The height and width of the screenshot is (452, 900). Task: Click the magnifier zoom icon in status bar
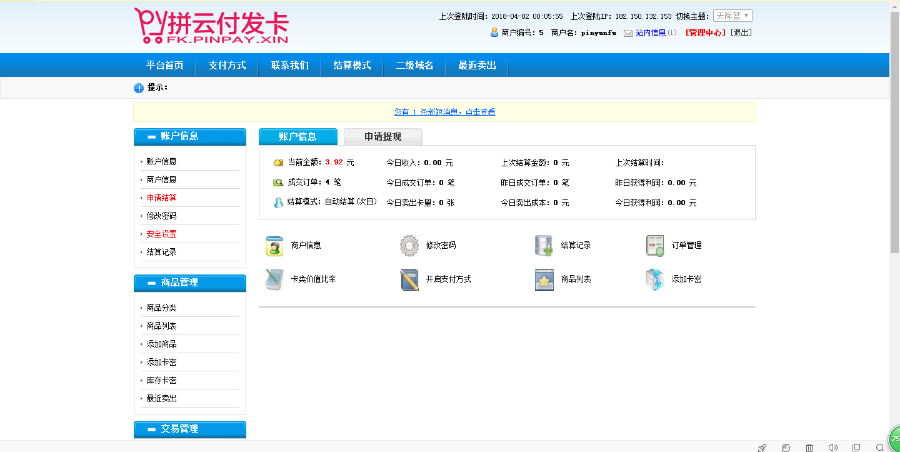pos(879,447)
